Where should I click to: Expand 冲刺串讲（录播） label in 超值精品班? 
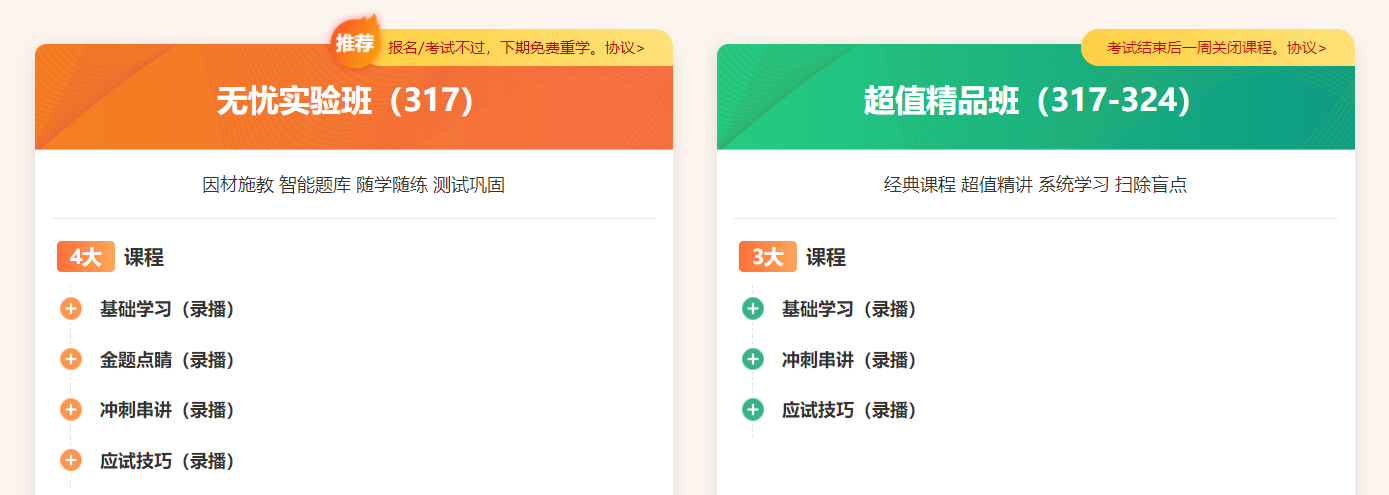(850, 360)
